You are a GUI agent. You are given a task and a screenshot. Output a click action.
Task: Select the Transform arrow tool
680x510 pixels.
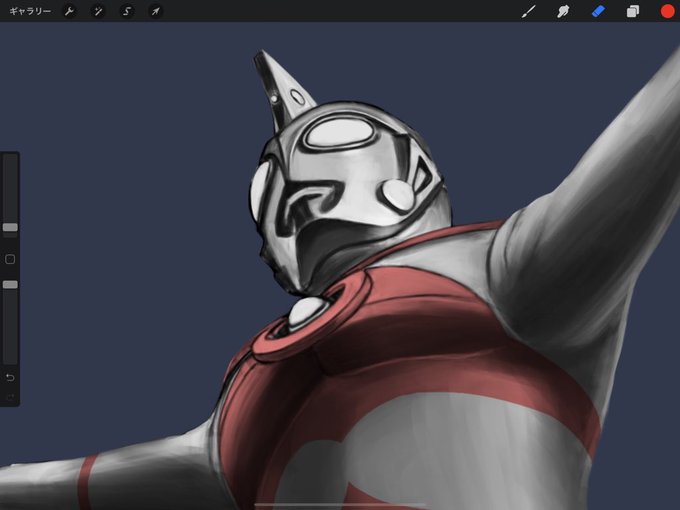[x=155, y=11]
